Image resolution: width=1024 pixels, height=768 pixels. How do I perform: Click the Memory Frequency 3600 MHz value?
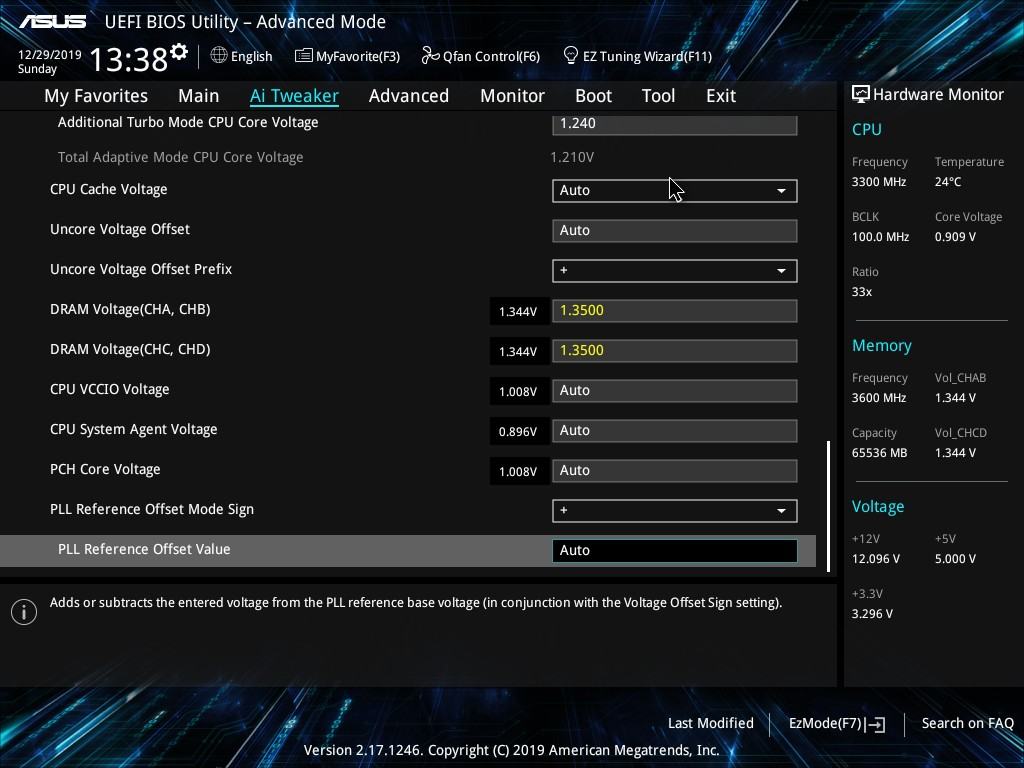(879, 398)
